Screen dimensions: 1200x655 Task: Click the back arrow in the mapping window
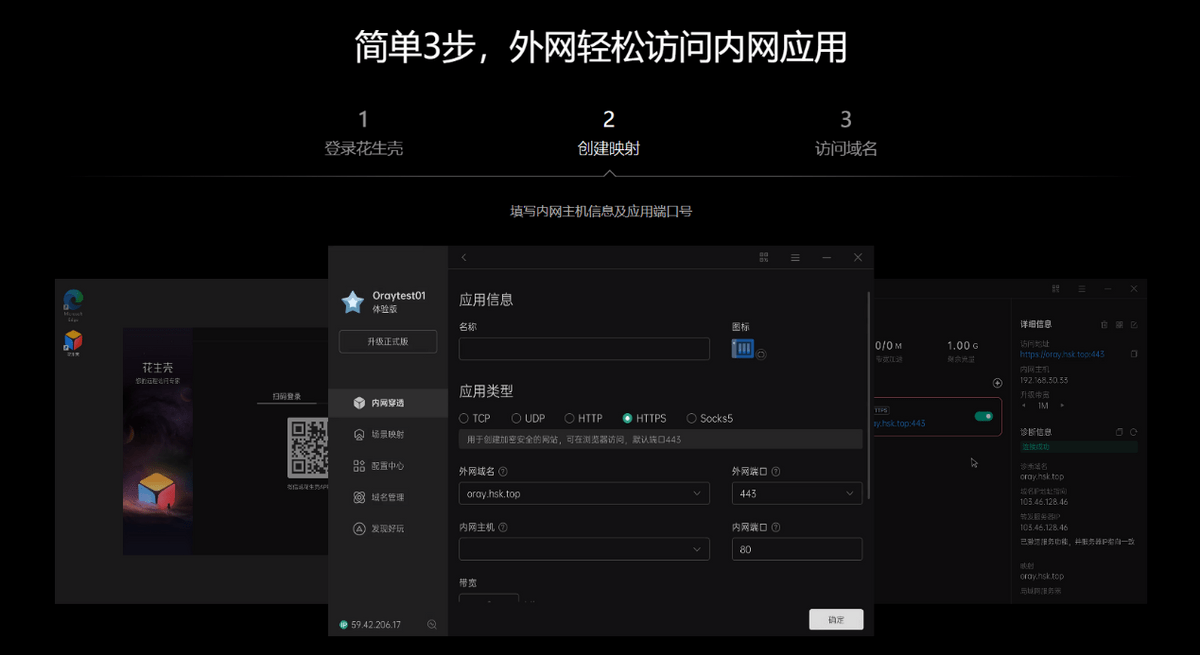coord(464,258)
